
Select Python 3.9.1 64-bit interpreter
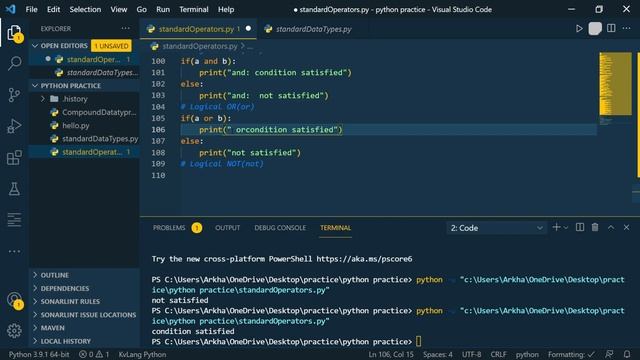39,354
